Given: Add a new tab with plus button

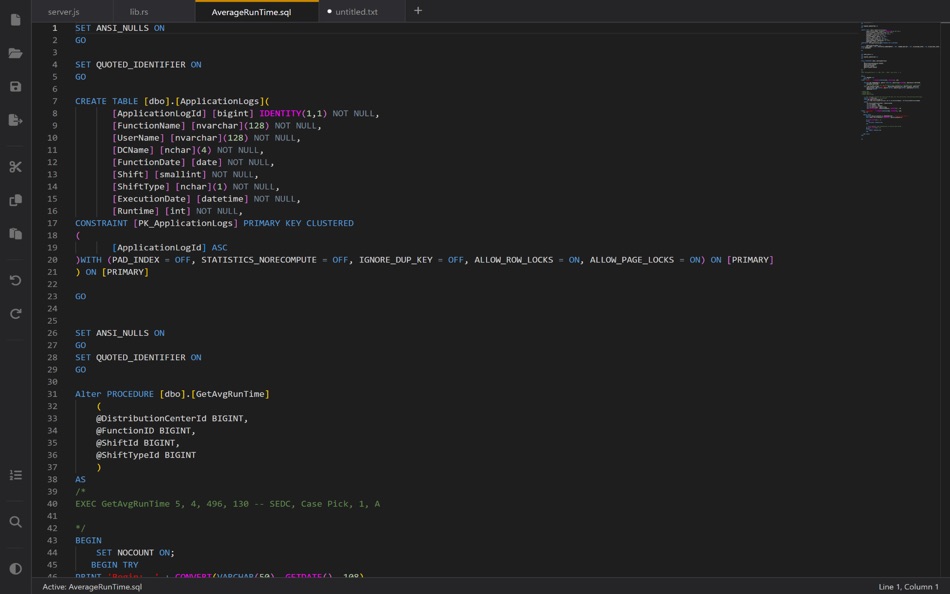Looking at the screenshot, I should [418, 10].
